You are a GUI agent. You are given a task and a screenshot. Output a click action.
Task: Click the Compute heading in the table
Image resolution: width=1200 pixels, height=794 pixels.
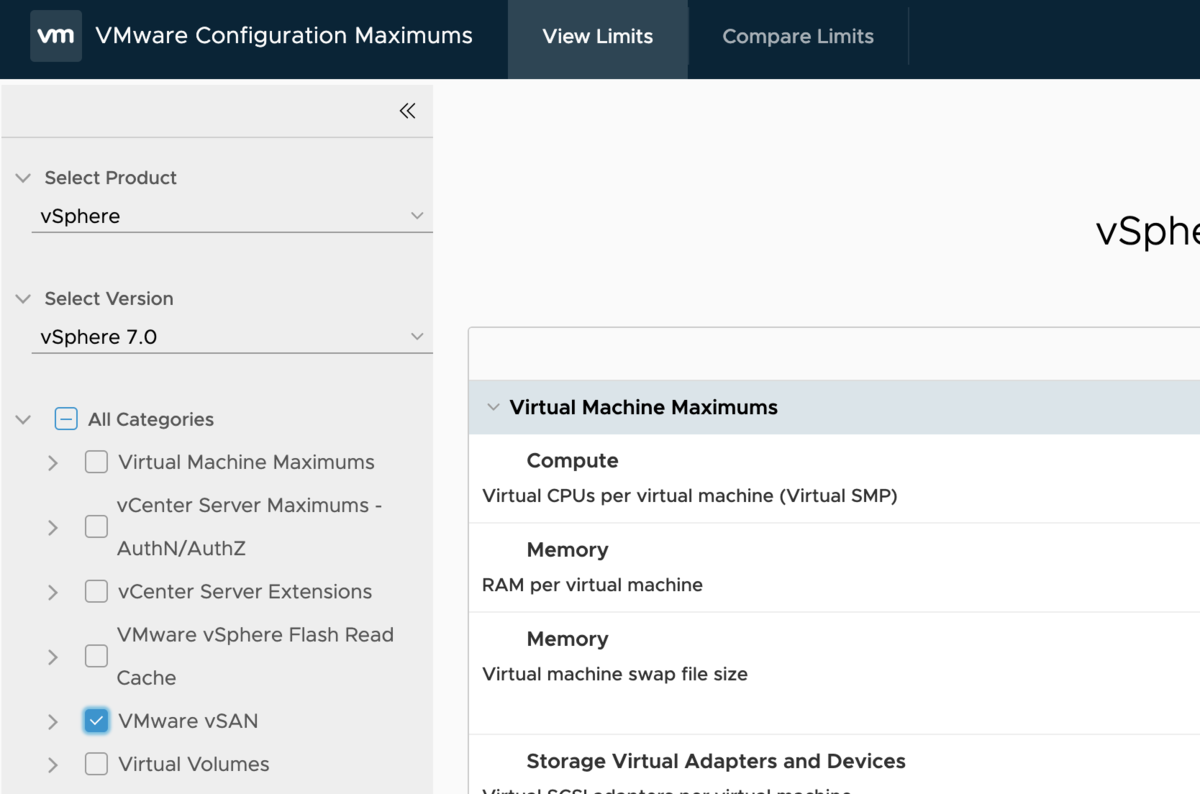(572, 461)
